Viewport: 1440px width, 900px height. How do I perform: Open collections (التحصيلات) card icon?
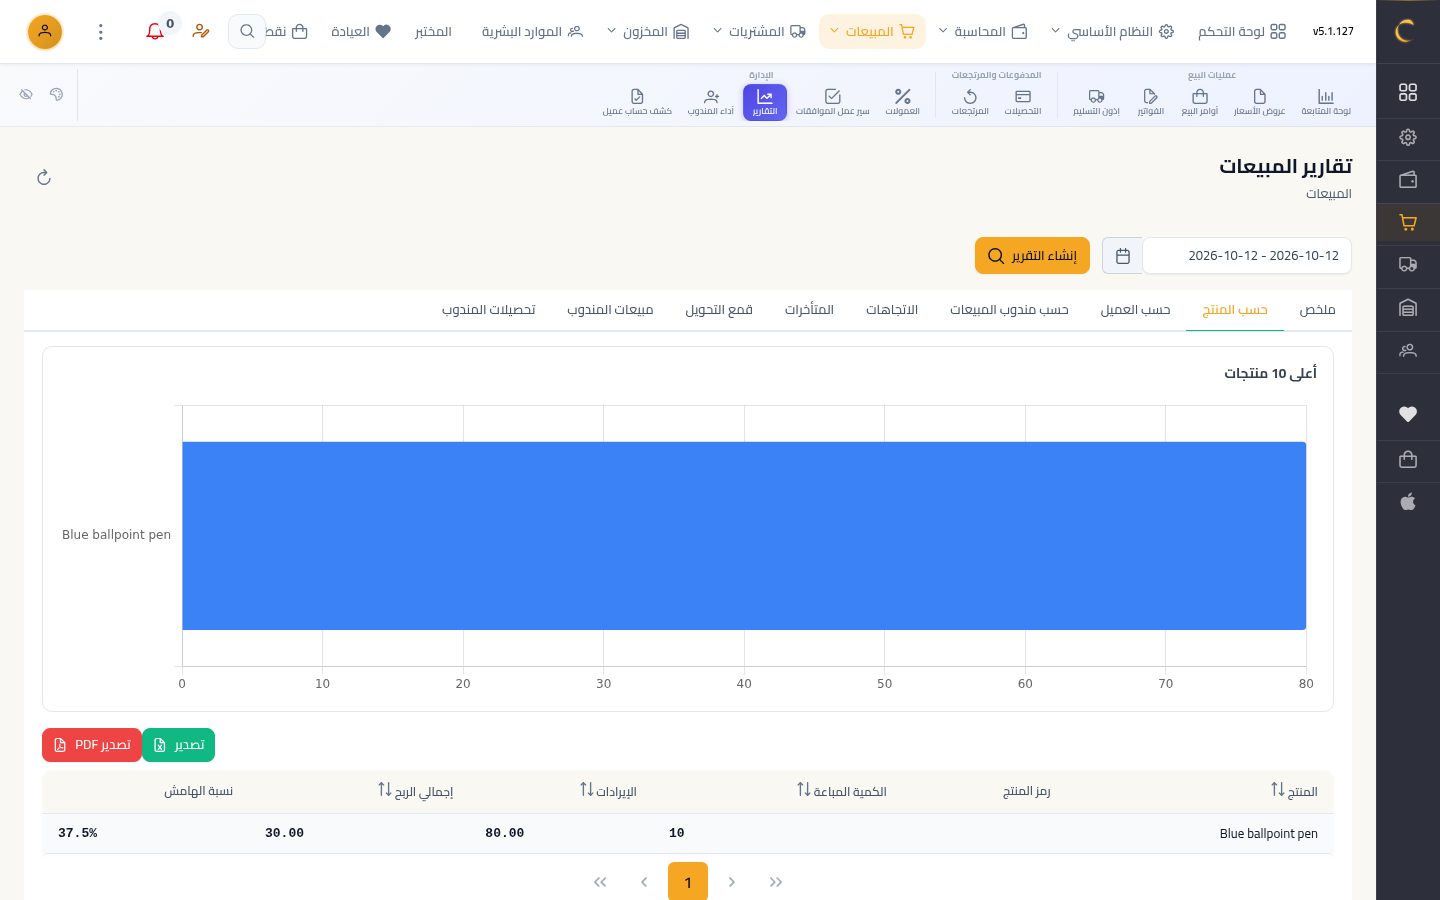(x=1023, y=101)
